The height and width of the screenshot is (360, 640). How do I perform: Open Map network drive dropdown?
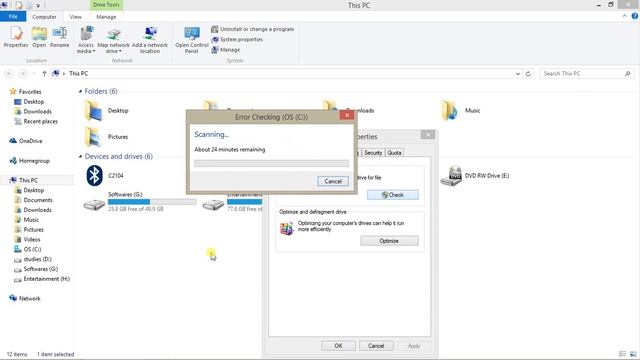click(113, 40)
